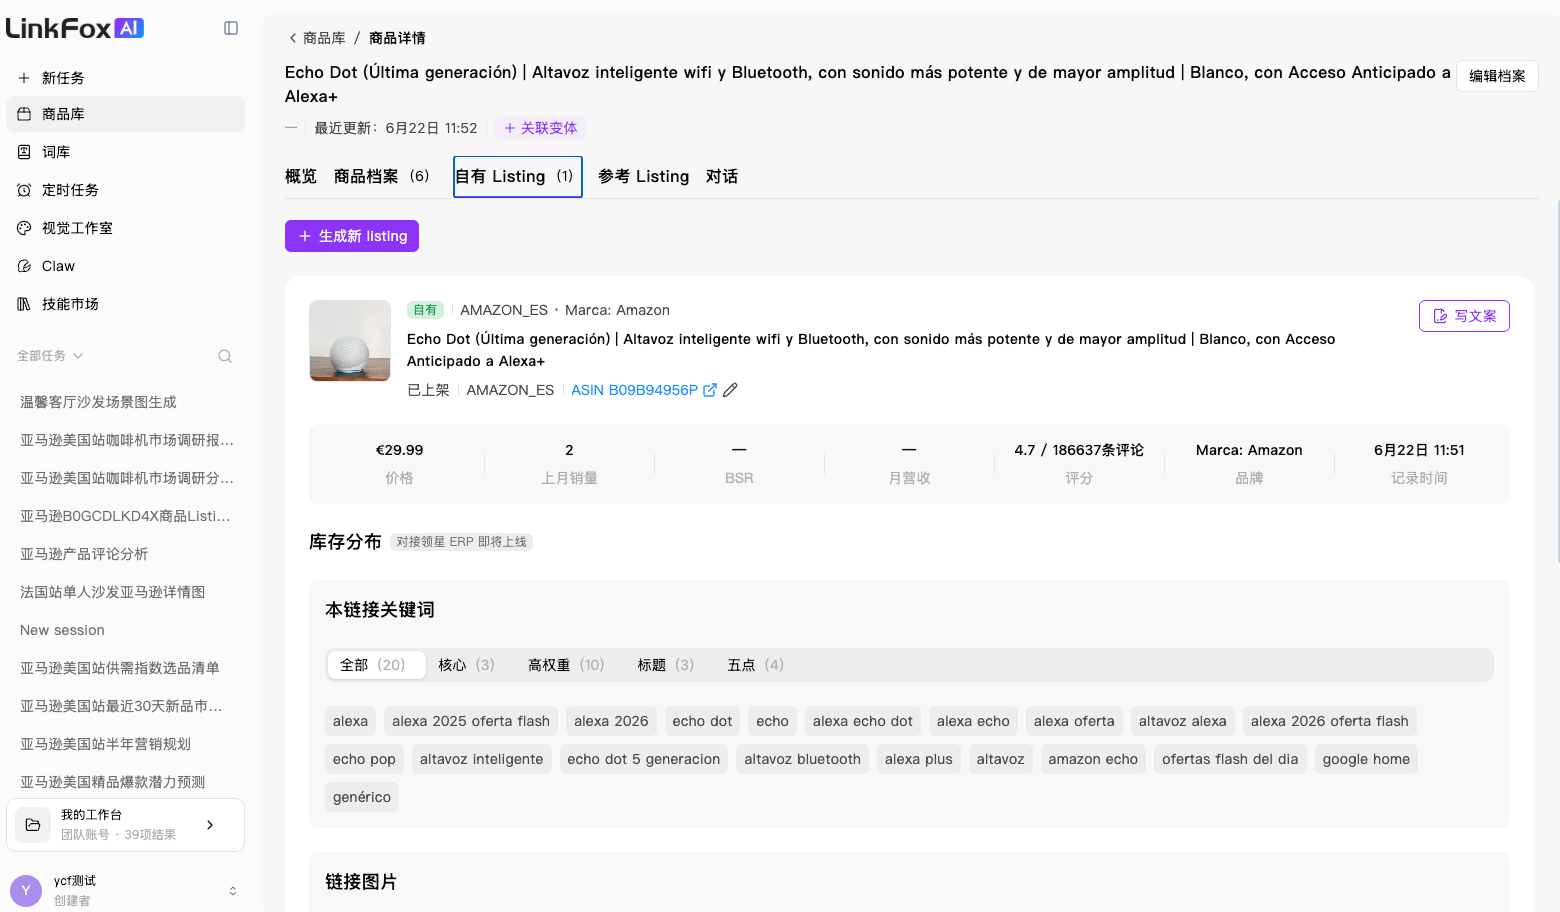Click the 写文案 write copy button

(x=1464, y=316)
